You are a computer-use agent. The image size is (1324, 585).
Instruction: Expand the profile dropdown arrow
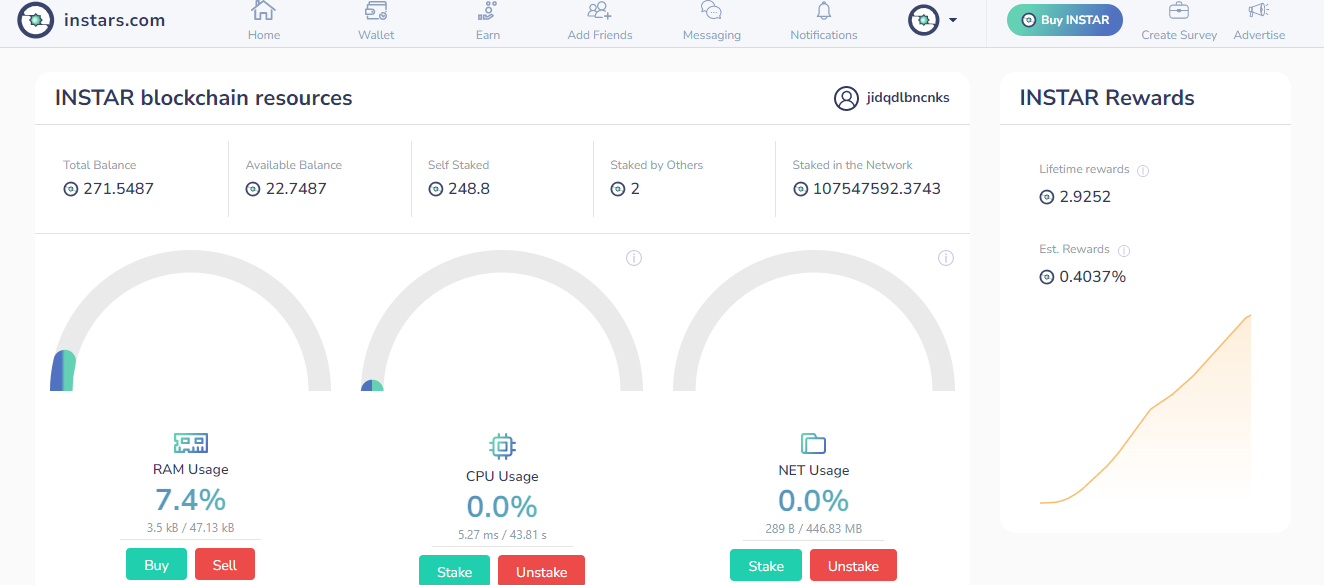tap(953, 20)
